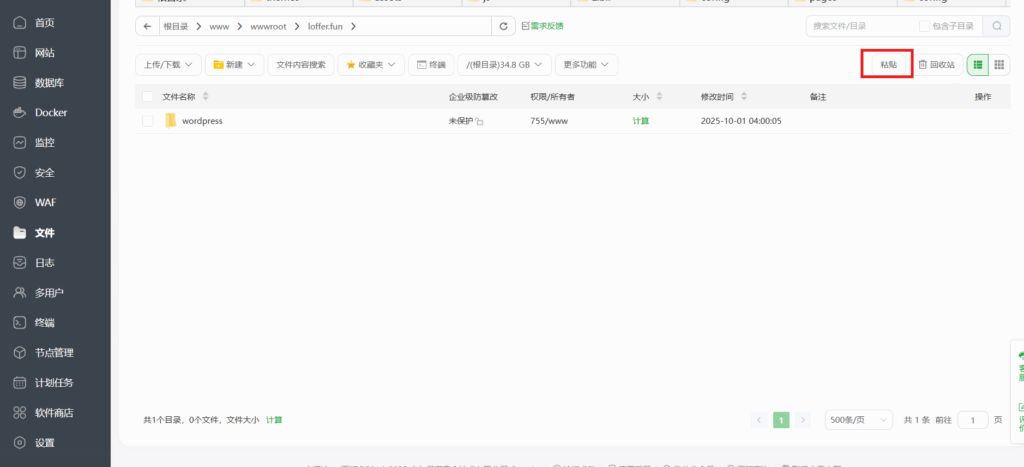This screenshot has width=1024, height=467.
Task: Go to the previous page arrow
Action: click(759, 420)
